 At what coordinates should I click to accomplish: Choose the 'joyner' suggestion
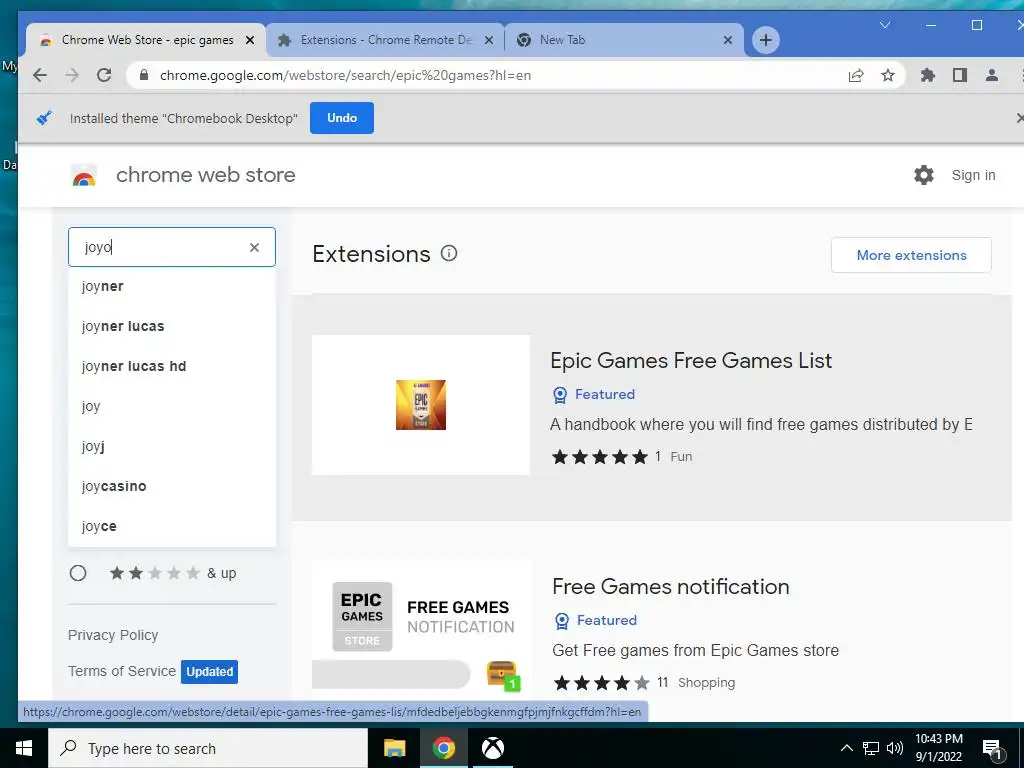(x=172, y=286)
